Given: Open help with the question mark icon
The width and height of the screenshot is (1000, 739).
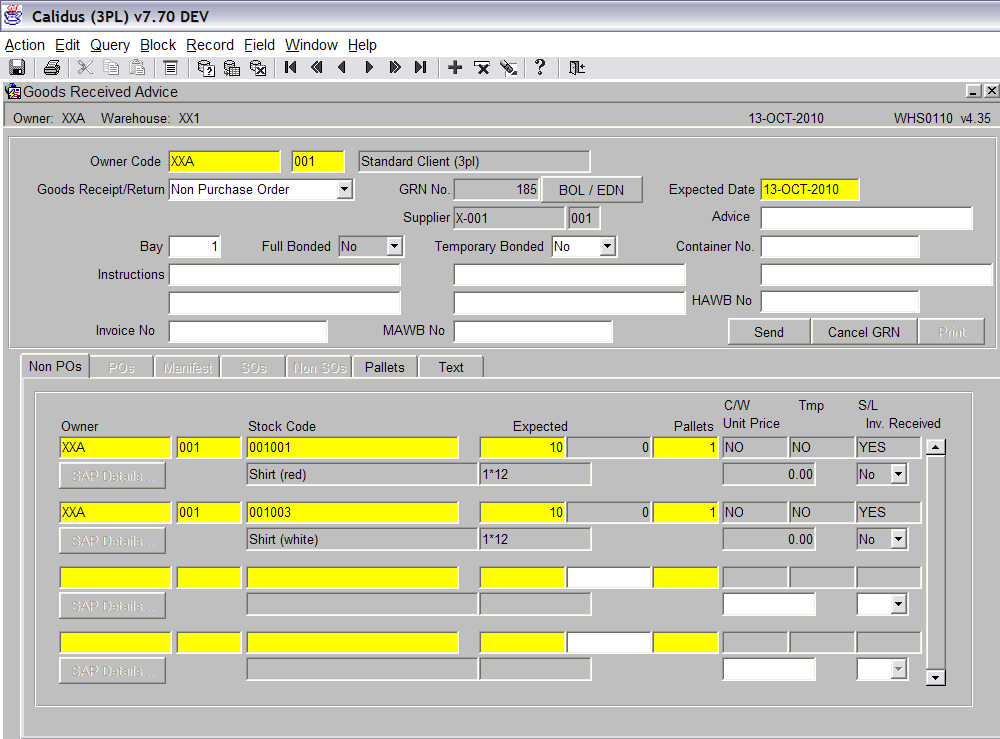Looking at the screenshot, I should pos(540,68).
